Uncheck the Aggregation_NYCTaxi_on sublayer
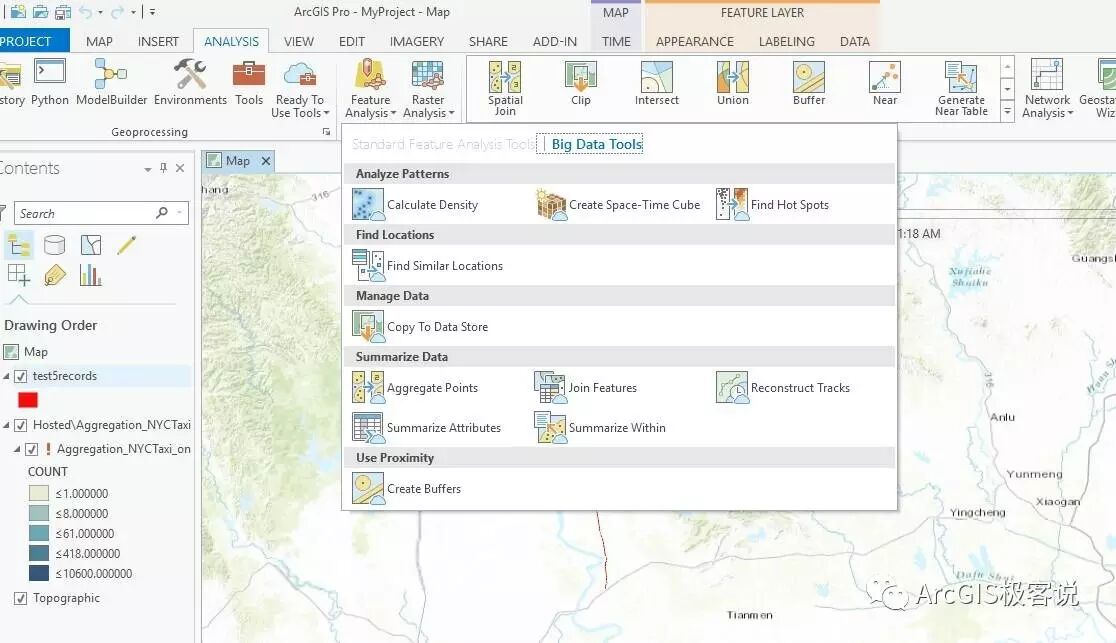 click(31, 449)
